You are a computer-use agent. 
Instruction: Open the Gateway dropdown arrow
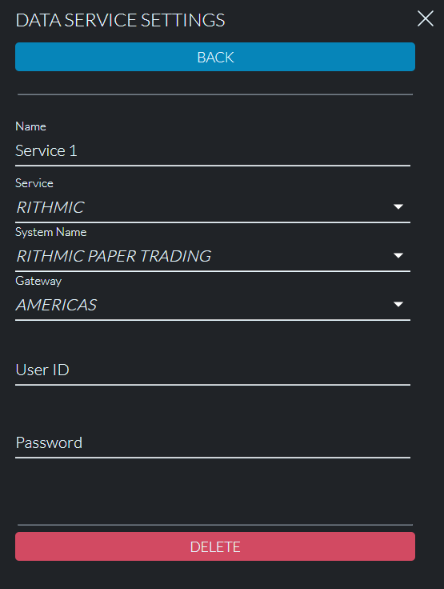pos(398,304)
